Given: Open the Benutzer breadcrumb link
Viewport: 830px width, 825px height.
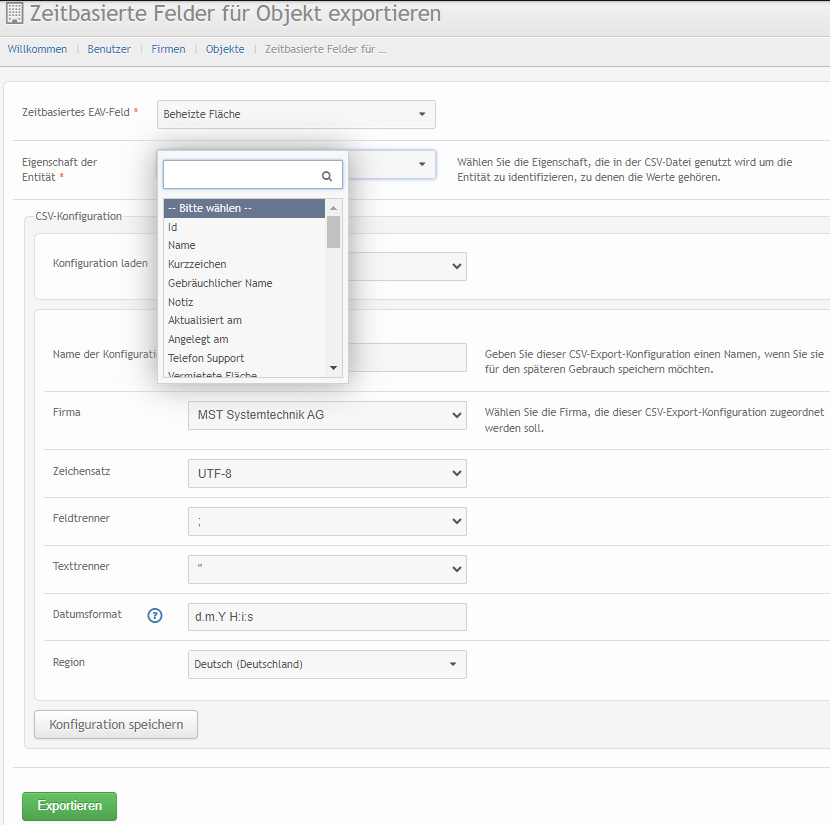Looking at the screenshot, I should pos(109,49).
